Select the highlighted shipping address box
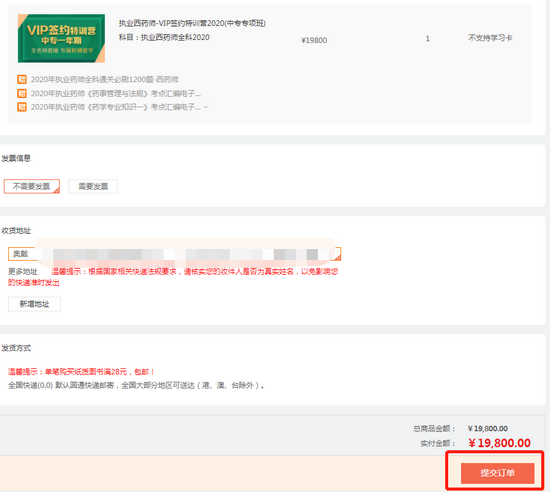 pyautogui.click(x=174, y=254)
